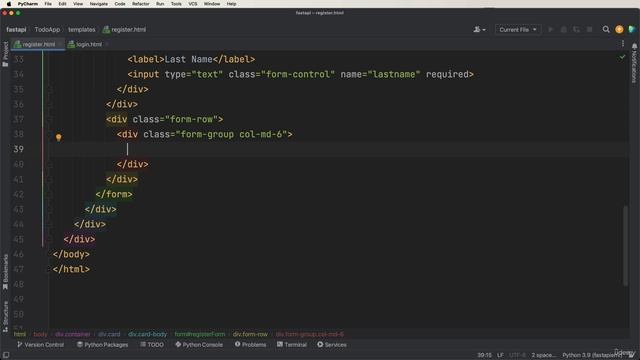The image size is (640, 360).
Task: Click the TodoApp breadcrumb in navigation bar
Action: point(47,29)
